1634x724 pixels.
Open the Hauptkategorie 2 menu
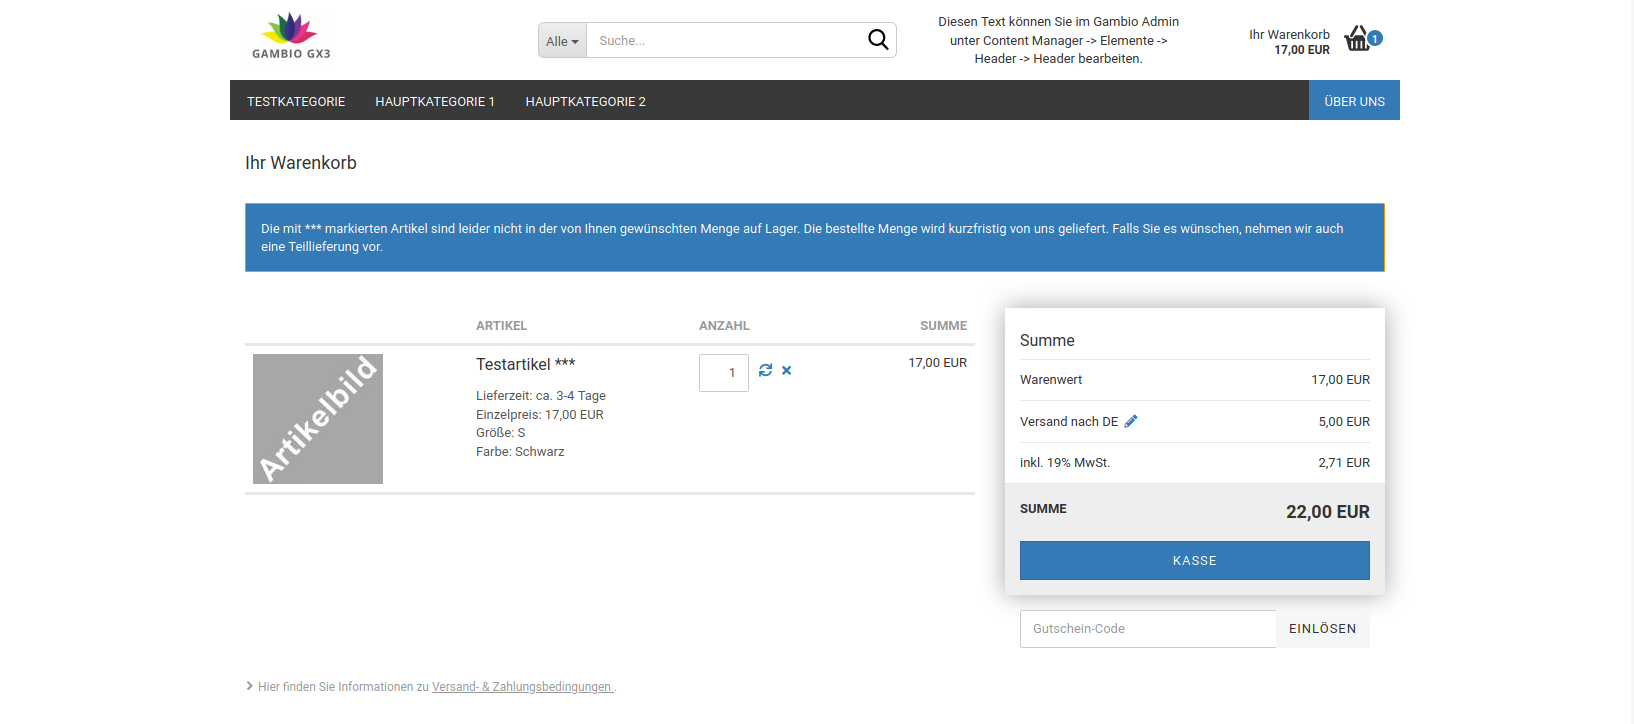585,101
